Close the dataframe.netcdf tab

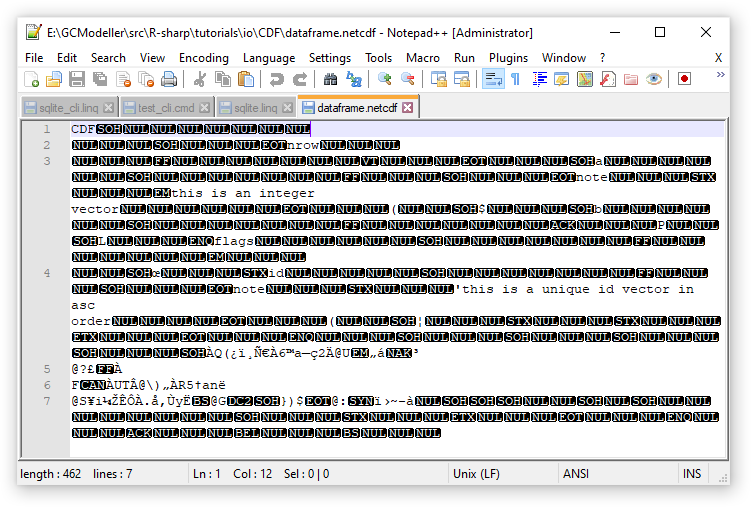[x=407, y=107]
